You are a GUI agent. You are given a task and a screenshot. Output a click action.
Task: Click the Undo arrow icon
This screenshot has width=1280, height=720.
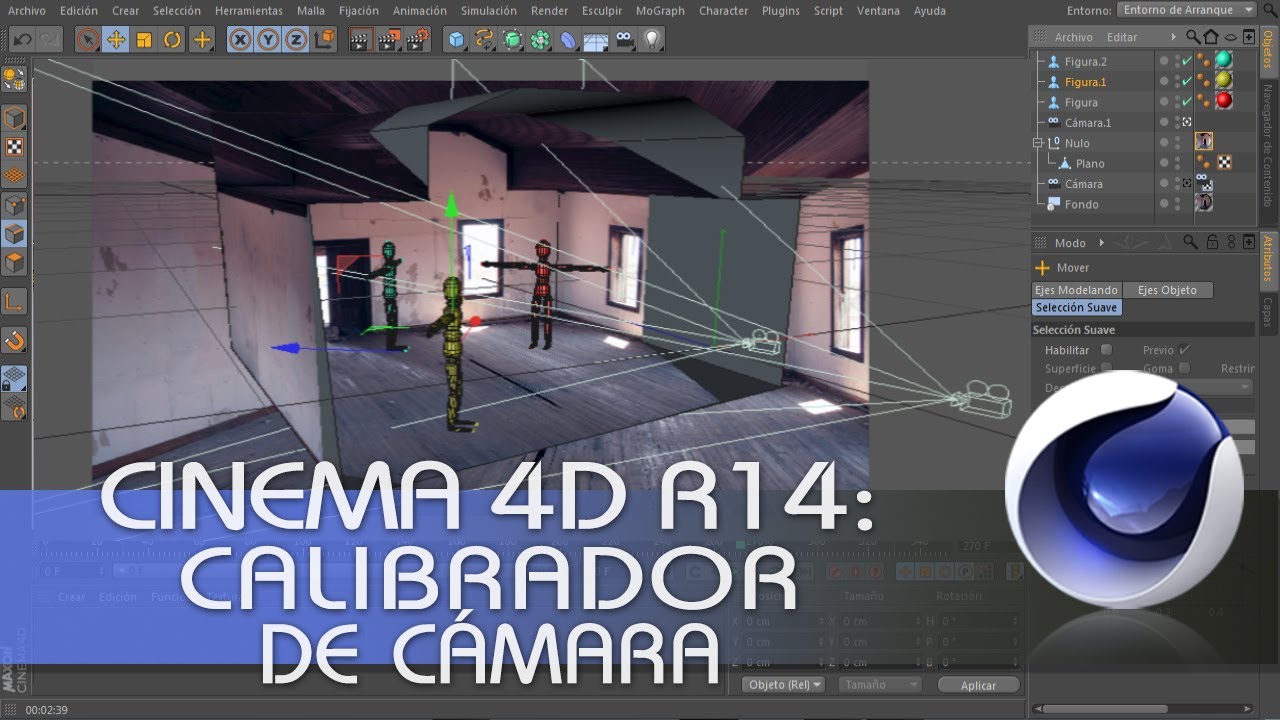click(x=22, y=40)
